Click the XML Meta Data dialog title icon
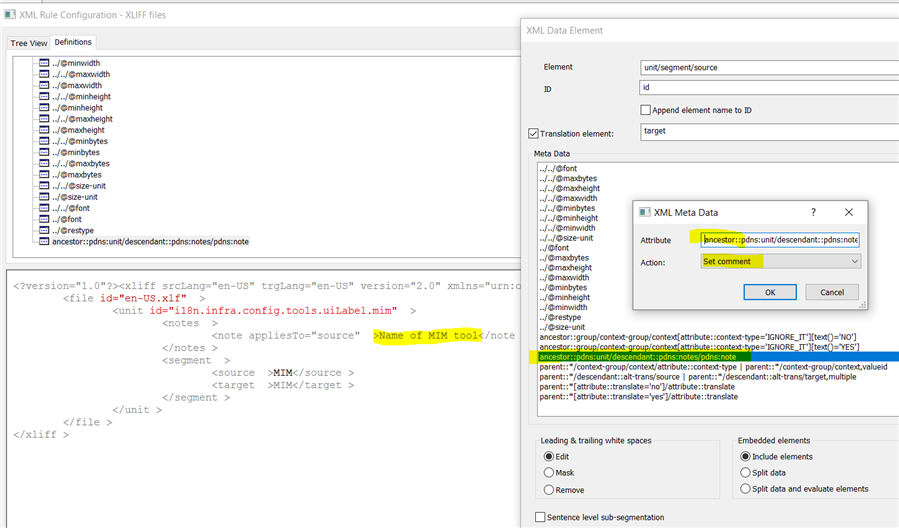This screenshot has height=528, width=899. point(645,212)
